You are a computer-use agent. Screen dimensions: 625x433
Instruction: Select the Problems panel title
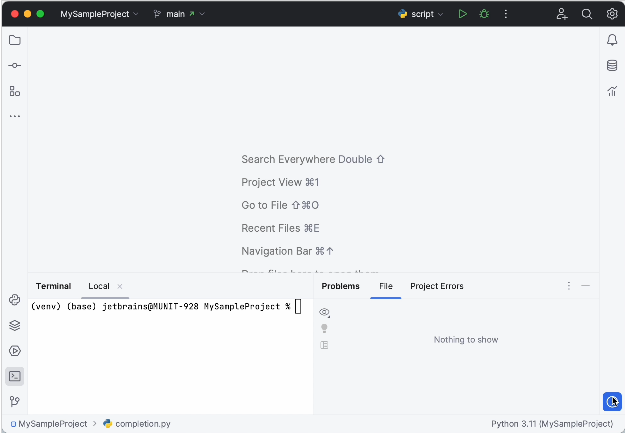pyautogui.click(x=340, y=286)
